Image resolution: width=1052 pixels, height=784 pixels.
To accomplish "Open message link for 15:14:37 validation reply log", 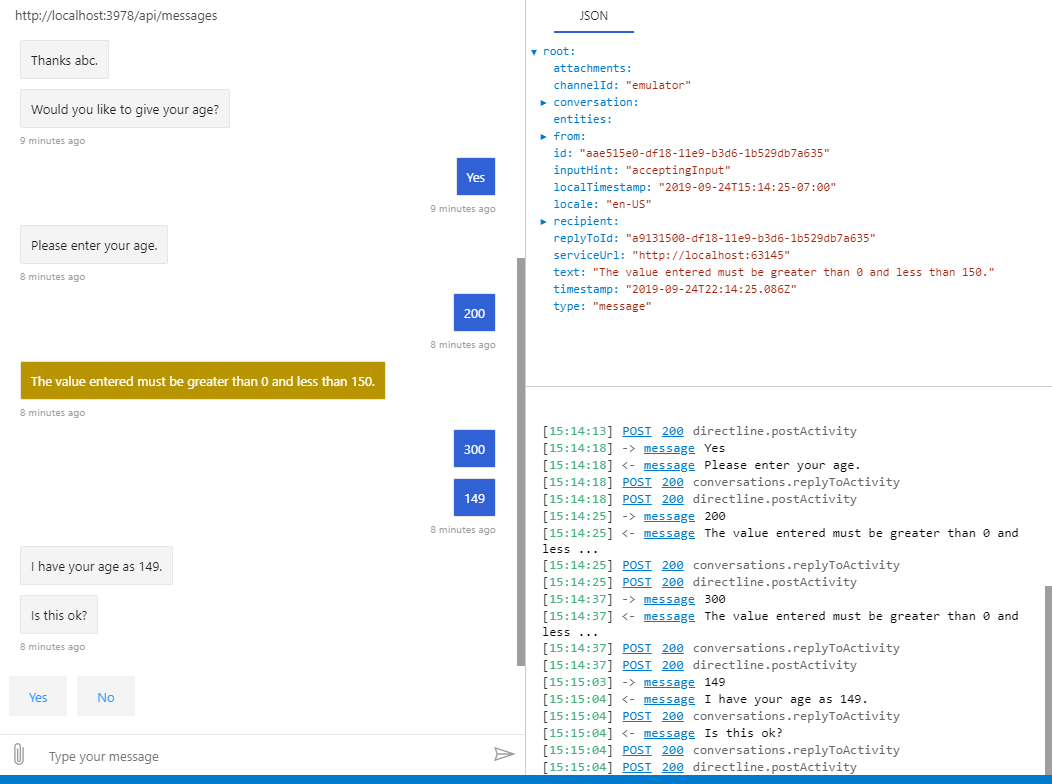I will click(x=669, y=616).
